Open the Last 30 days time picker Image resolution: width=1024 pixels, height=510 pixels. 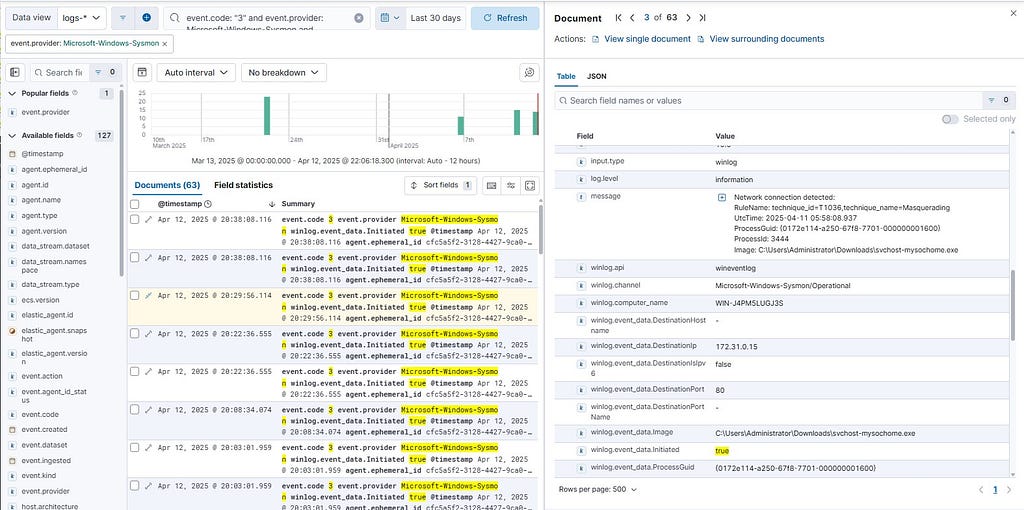tap(436, 18)
